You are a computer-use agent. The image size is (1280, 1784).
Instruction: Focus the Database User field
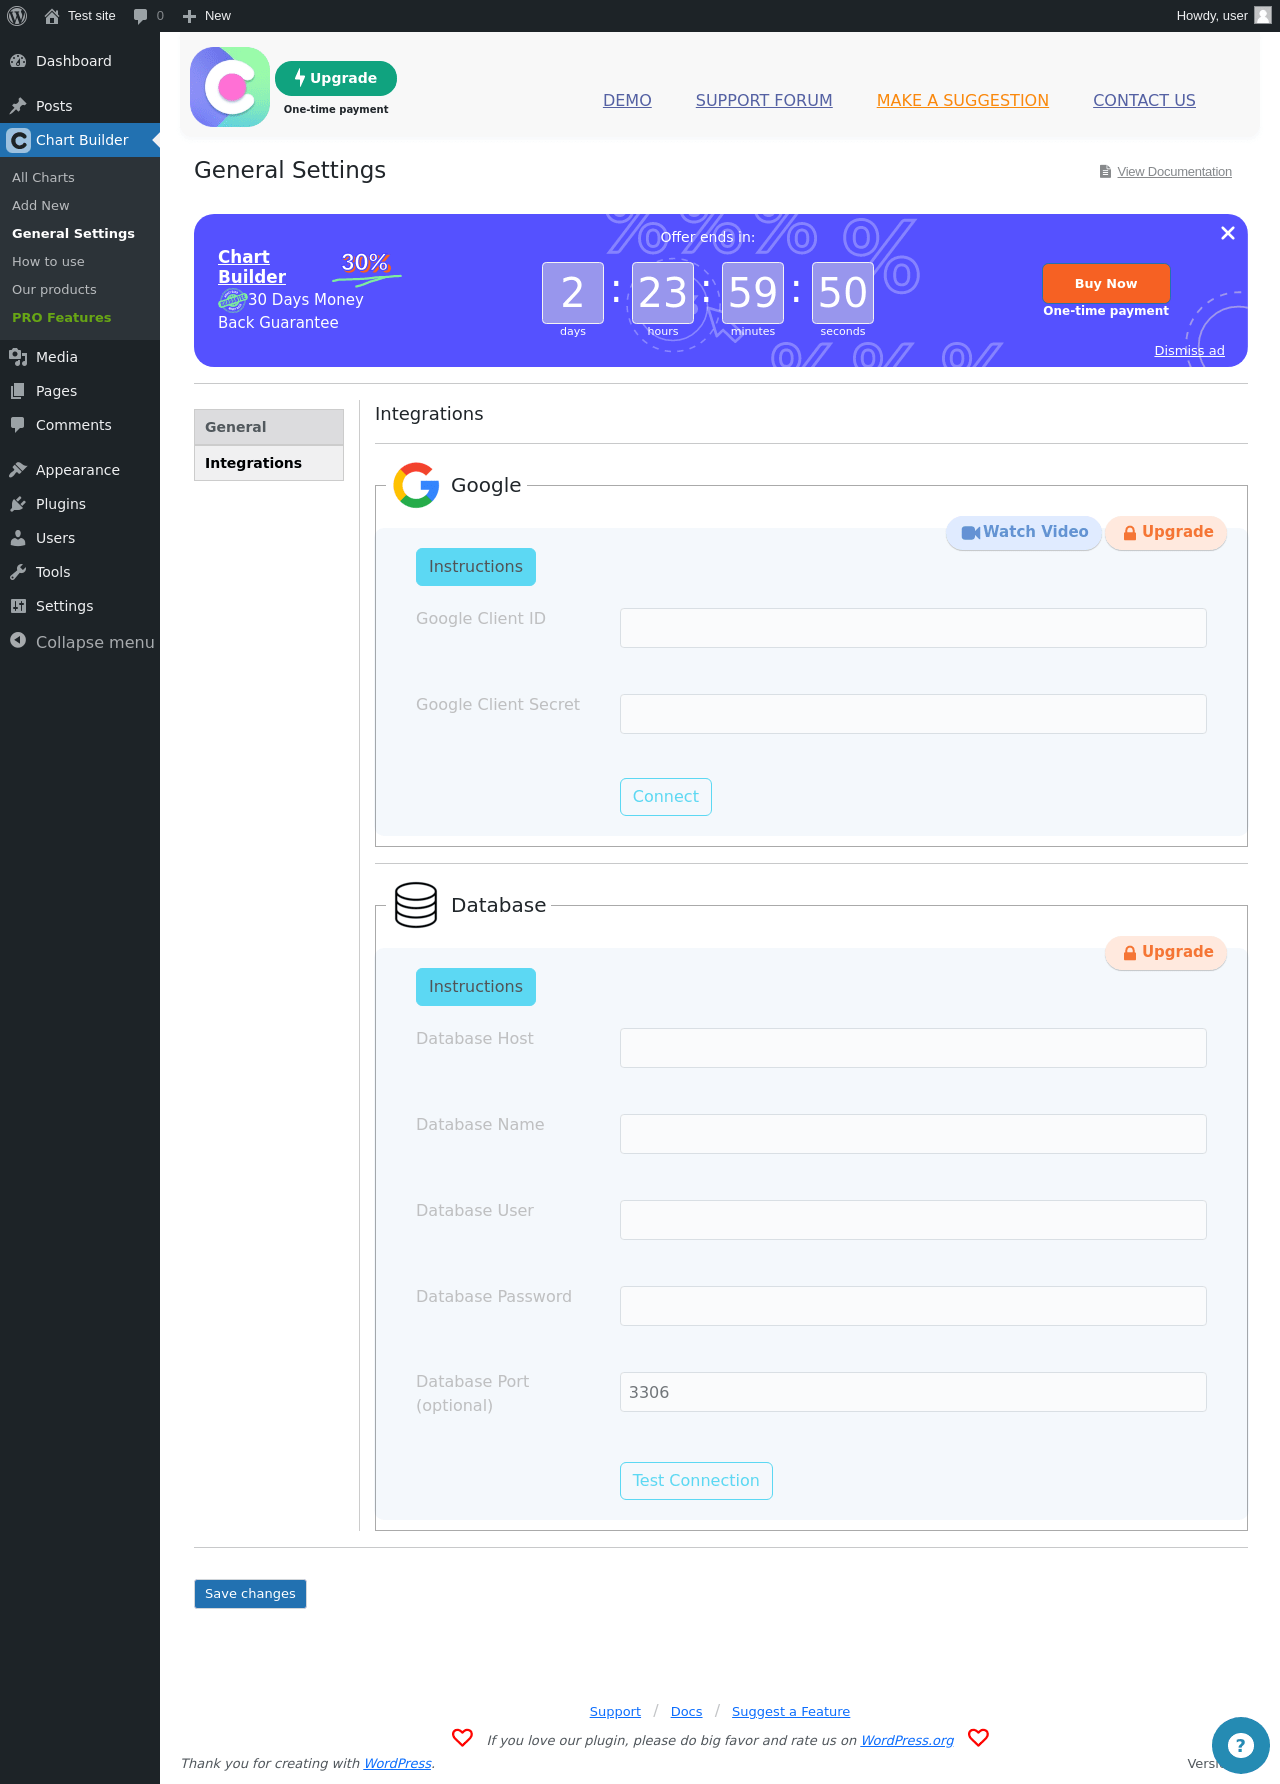(x=913, y=1220)
